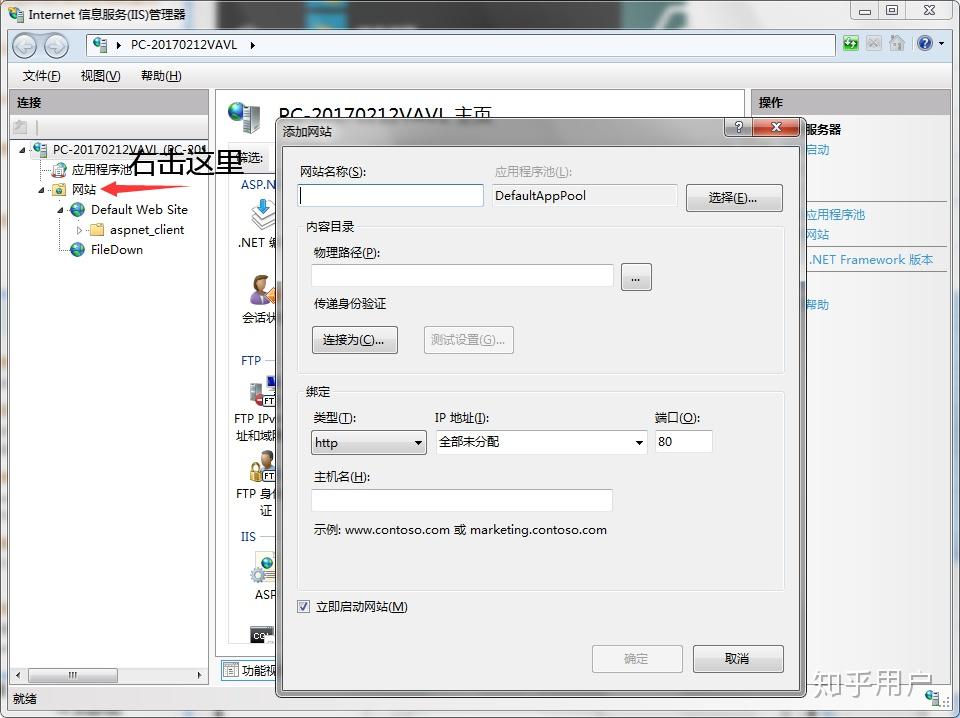Viewport: 960px width, 718px height.
Task: Collapse the Default Web Site node
Action: click(x=61, y=211)
